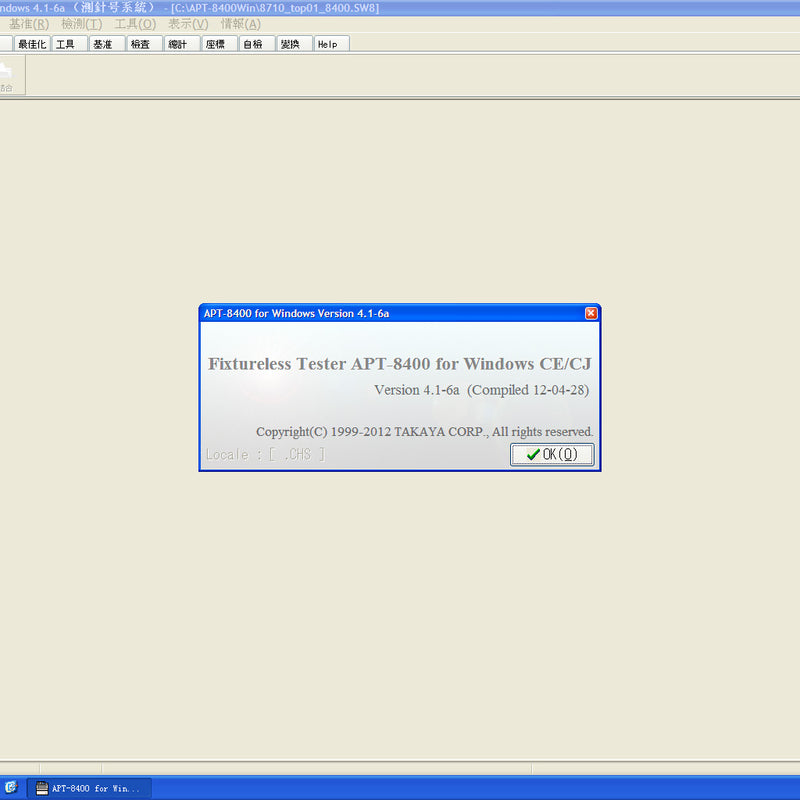800x800 pixels.
Task: Select the 基准 toolbar tab
Action: [x=107, y=44]
